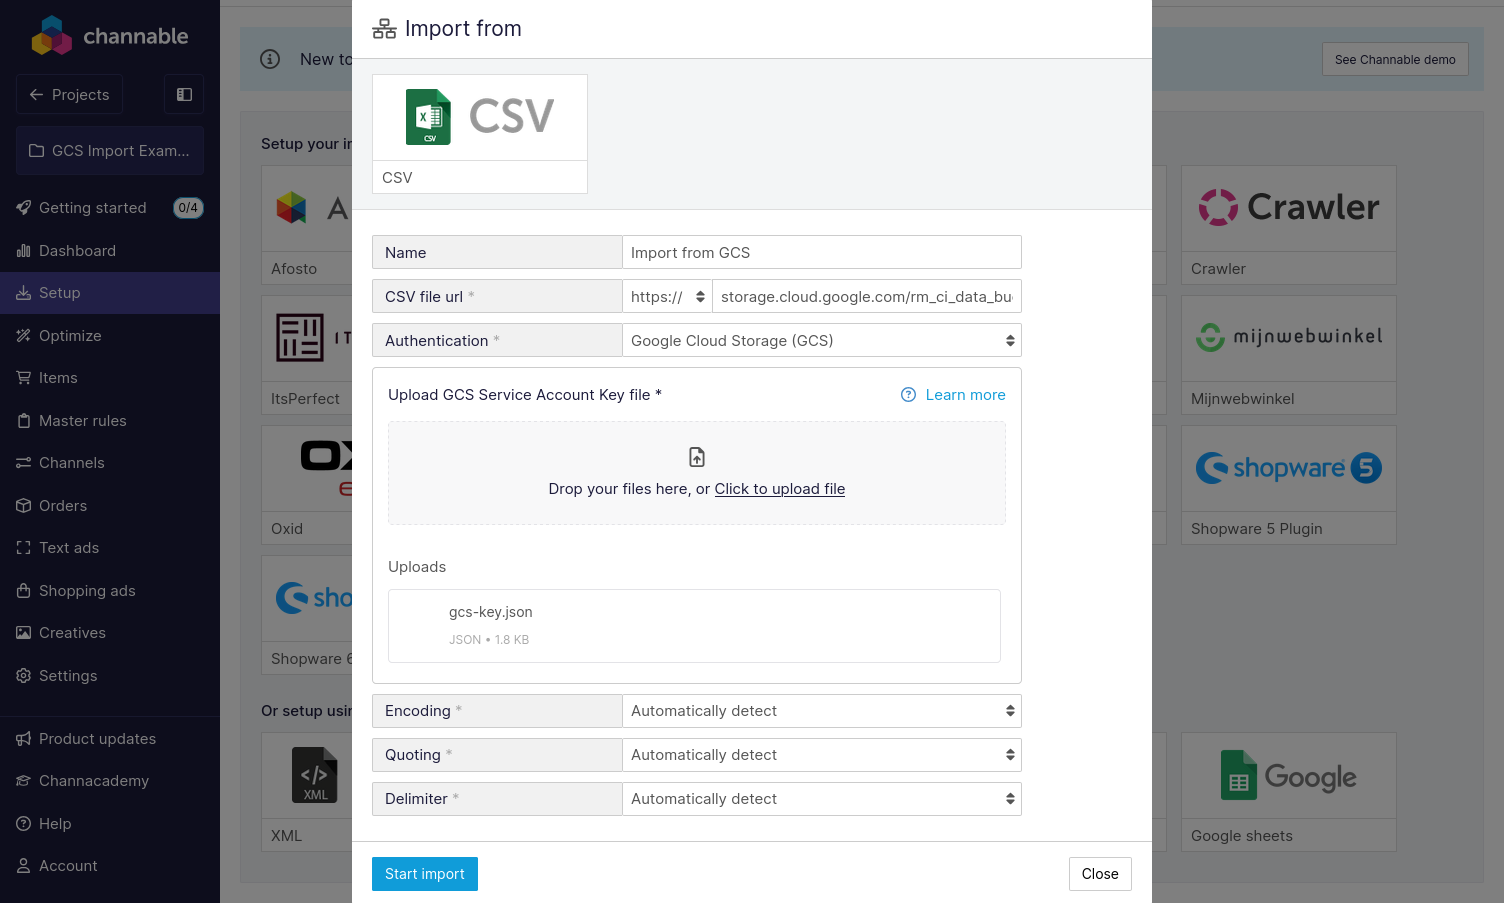
Task: Click the 'Click to upload file' link
Action: pyautogui.click(x=779, y=489)
